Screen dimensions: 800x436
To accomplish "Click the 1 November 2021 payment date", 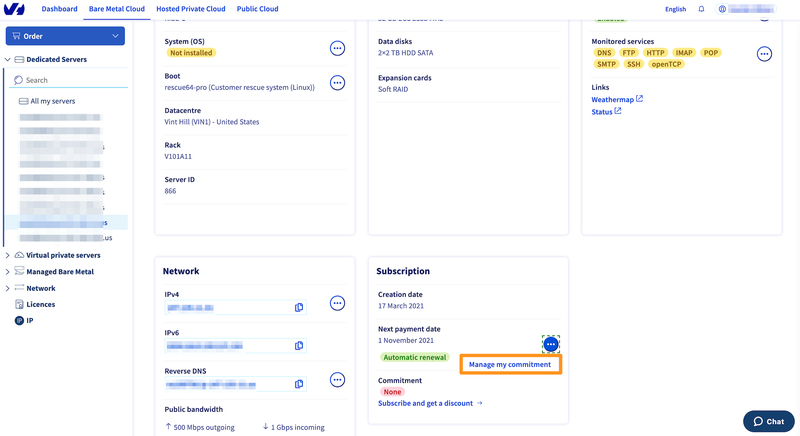I will pyautogui.click(x=406, y=340).
